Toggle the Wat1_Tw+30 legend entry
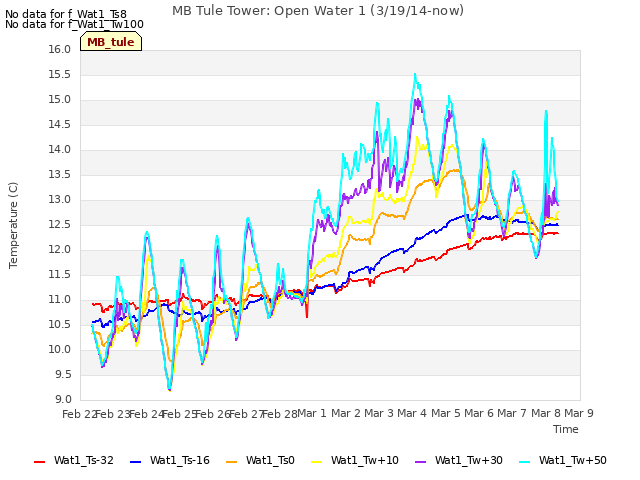The height and width of the screenshot is (480, 640). pyautogui.click(x=458, y=461)
